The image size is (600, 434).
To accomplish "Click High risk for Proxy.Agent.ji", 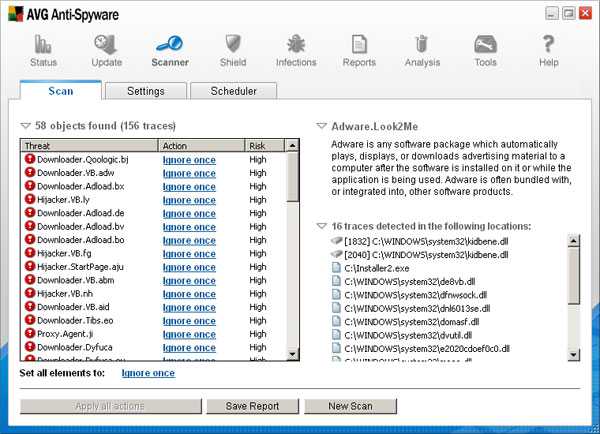I will coord(258,334).
